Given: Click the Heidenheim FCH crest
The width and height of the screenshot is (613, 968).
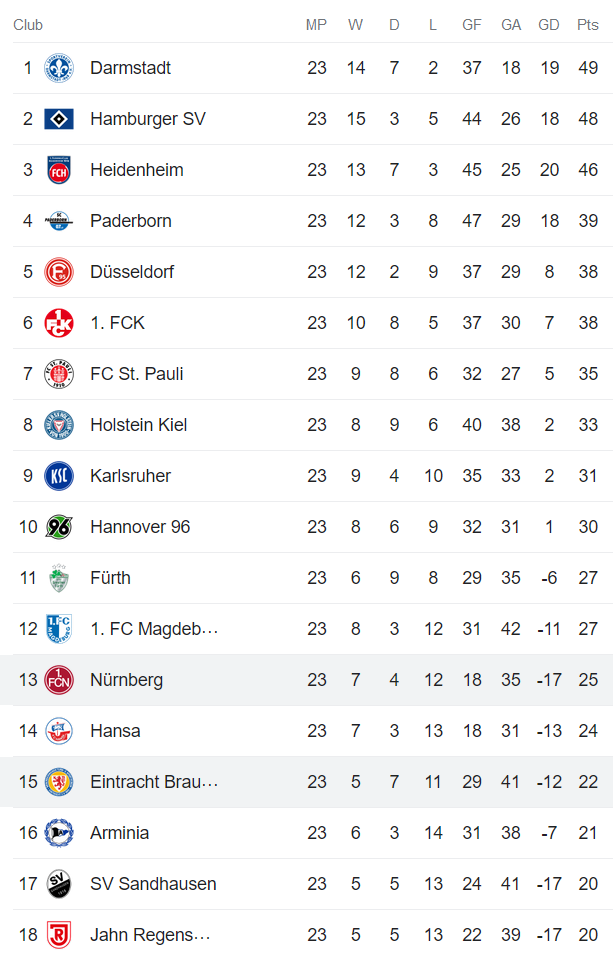Looking at the screenshot, I should click(59, 170).
